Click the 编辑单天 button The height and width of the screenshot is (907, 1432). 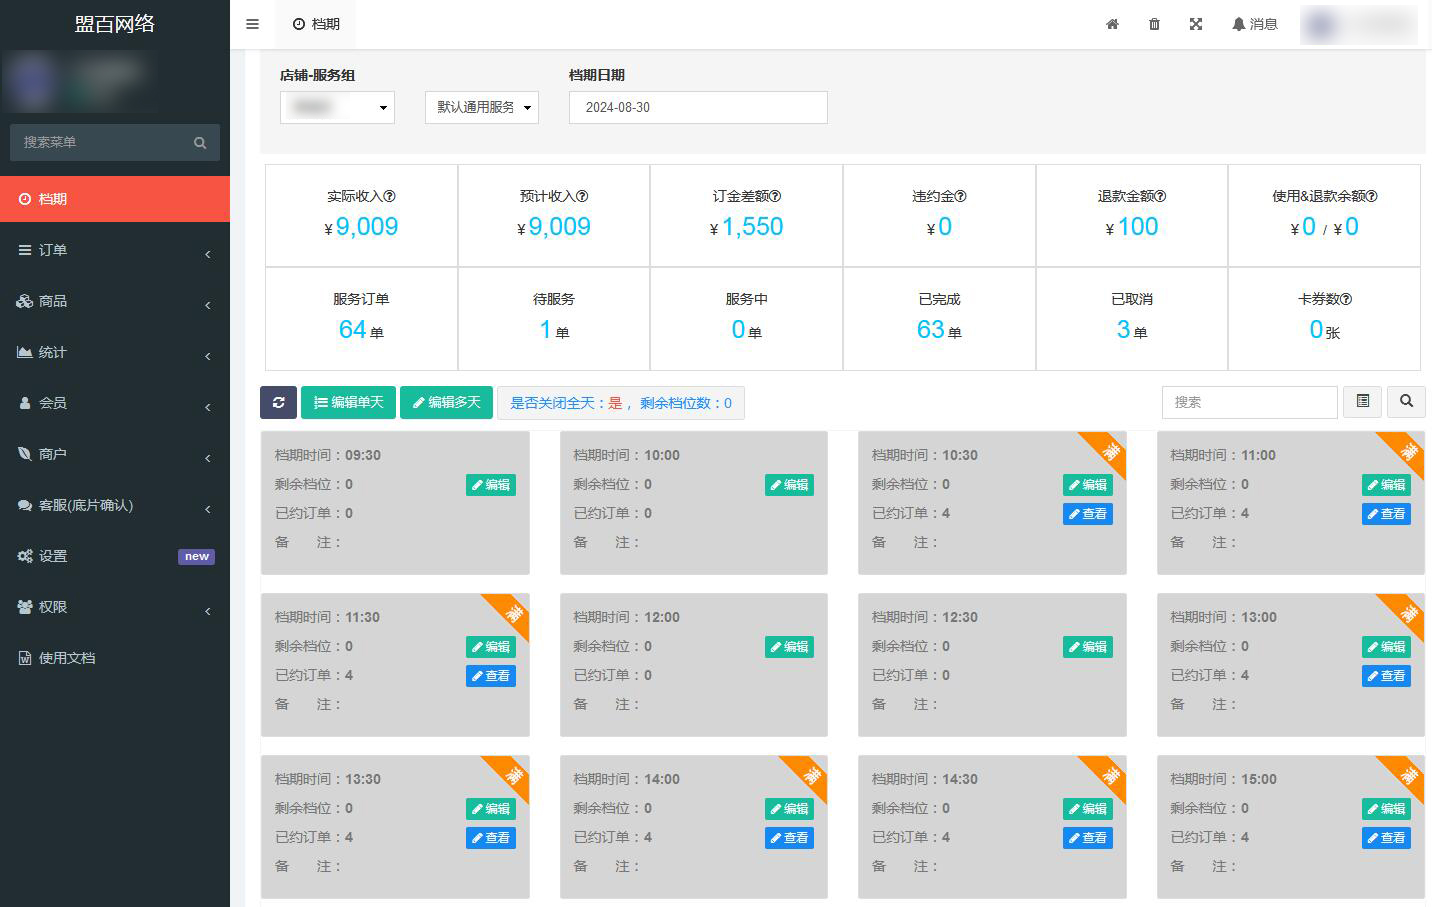348,402
